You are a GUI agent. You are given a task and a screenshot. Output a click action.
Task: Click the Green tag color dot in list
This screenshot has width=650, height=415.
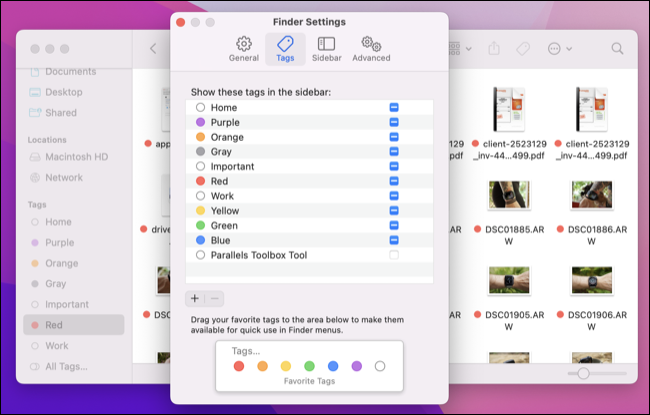[x=200, y=226]
